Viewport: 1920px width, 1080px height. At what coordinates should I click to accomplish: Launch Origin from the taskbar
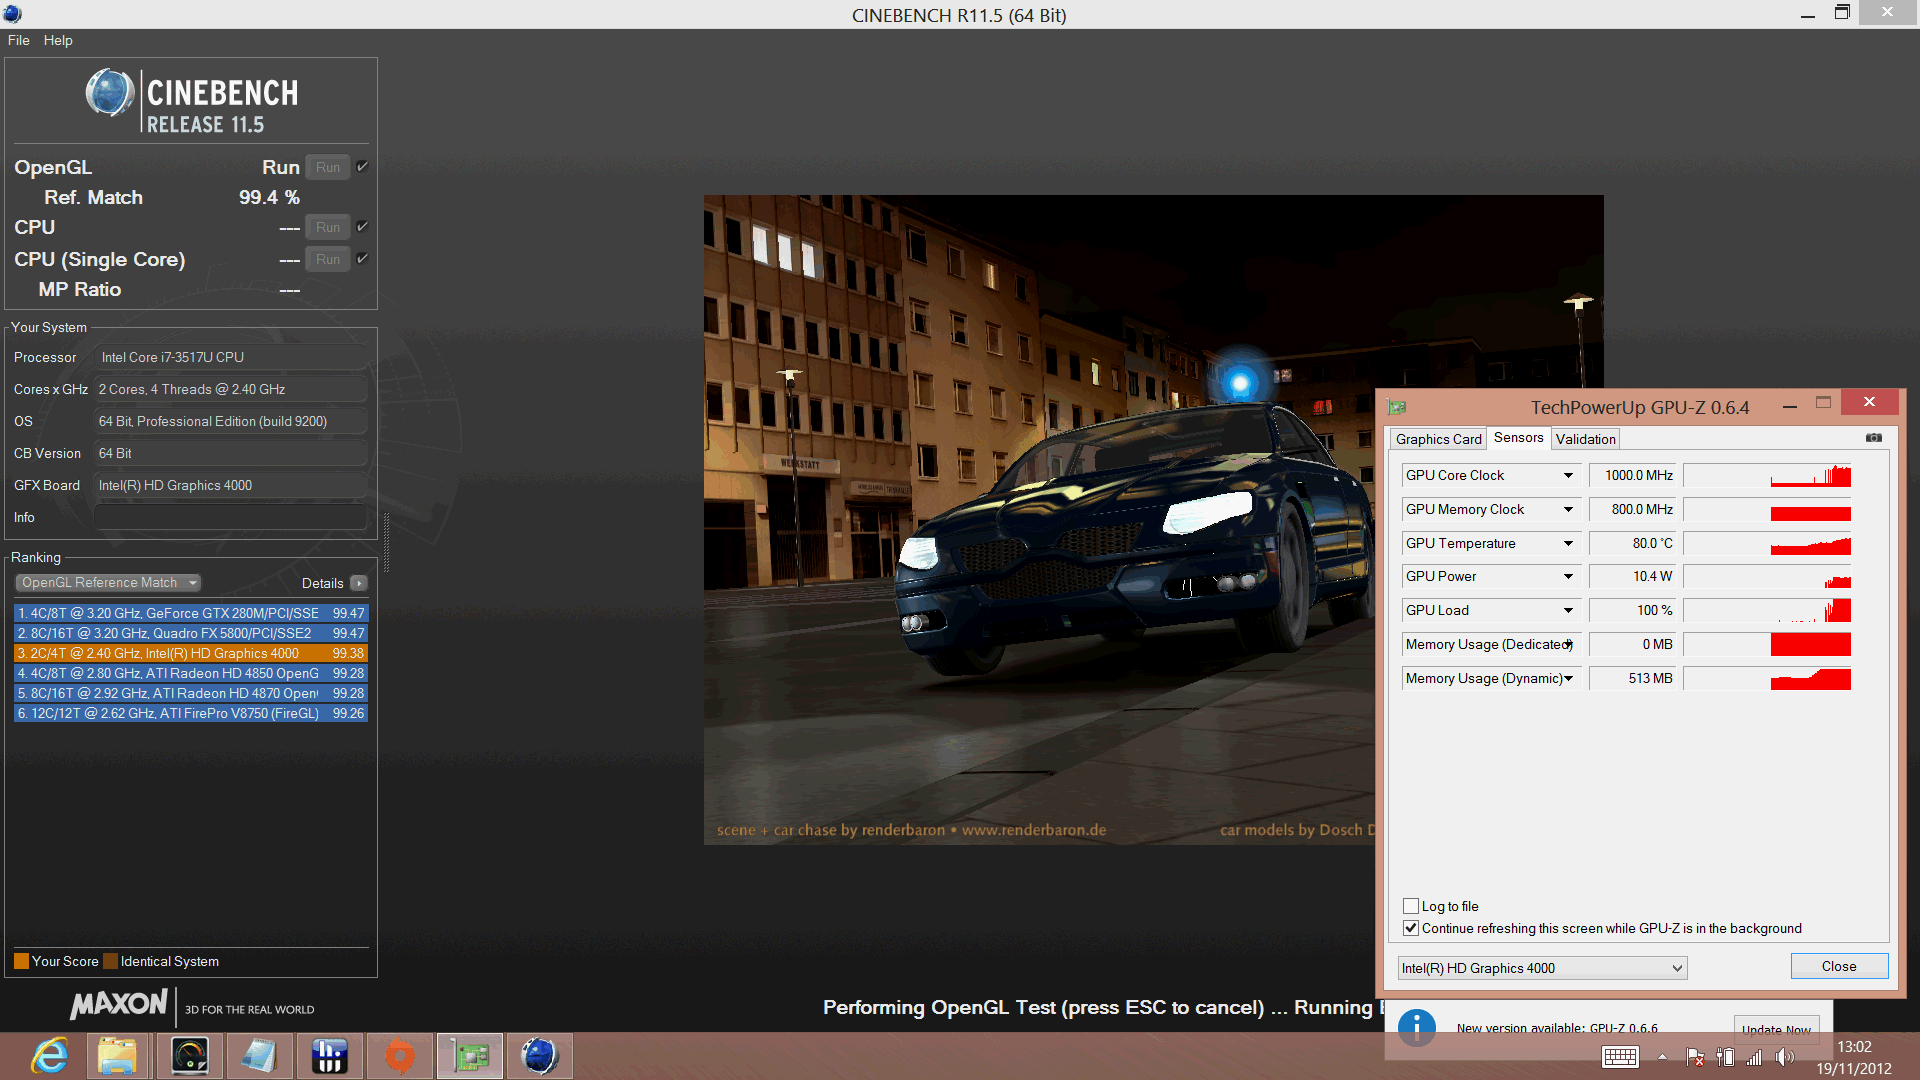tap(399, 1056)
